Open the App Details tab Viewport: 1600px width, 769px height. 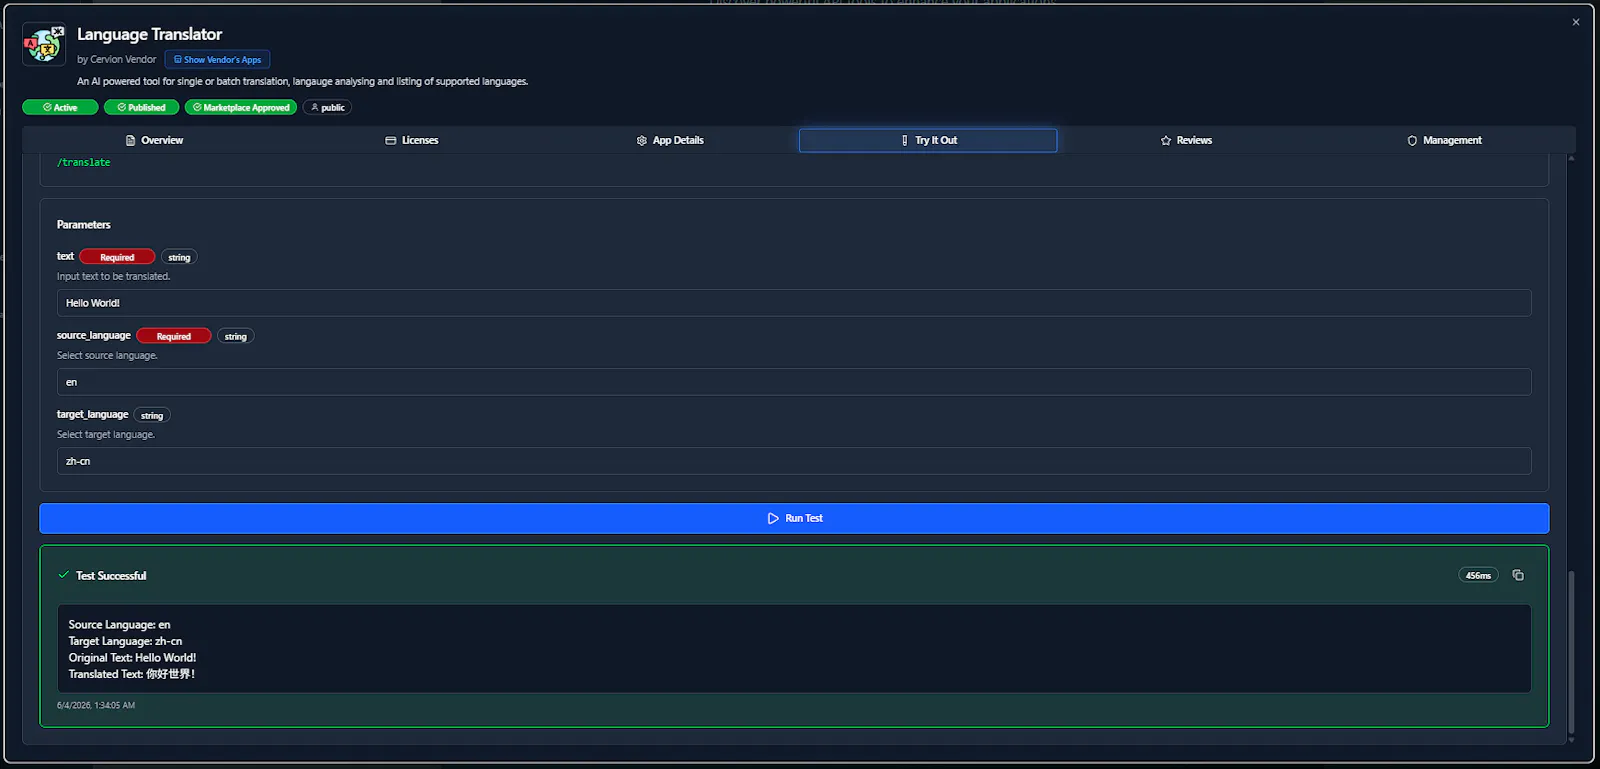pyautogui.click(x=670, y=140)
